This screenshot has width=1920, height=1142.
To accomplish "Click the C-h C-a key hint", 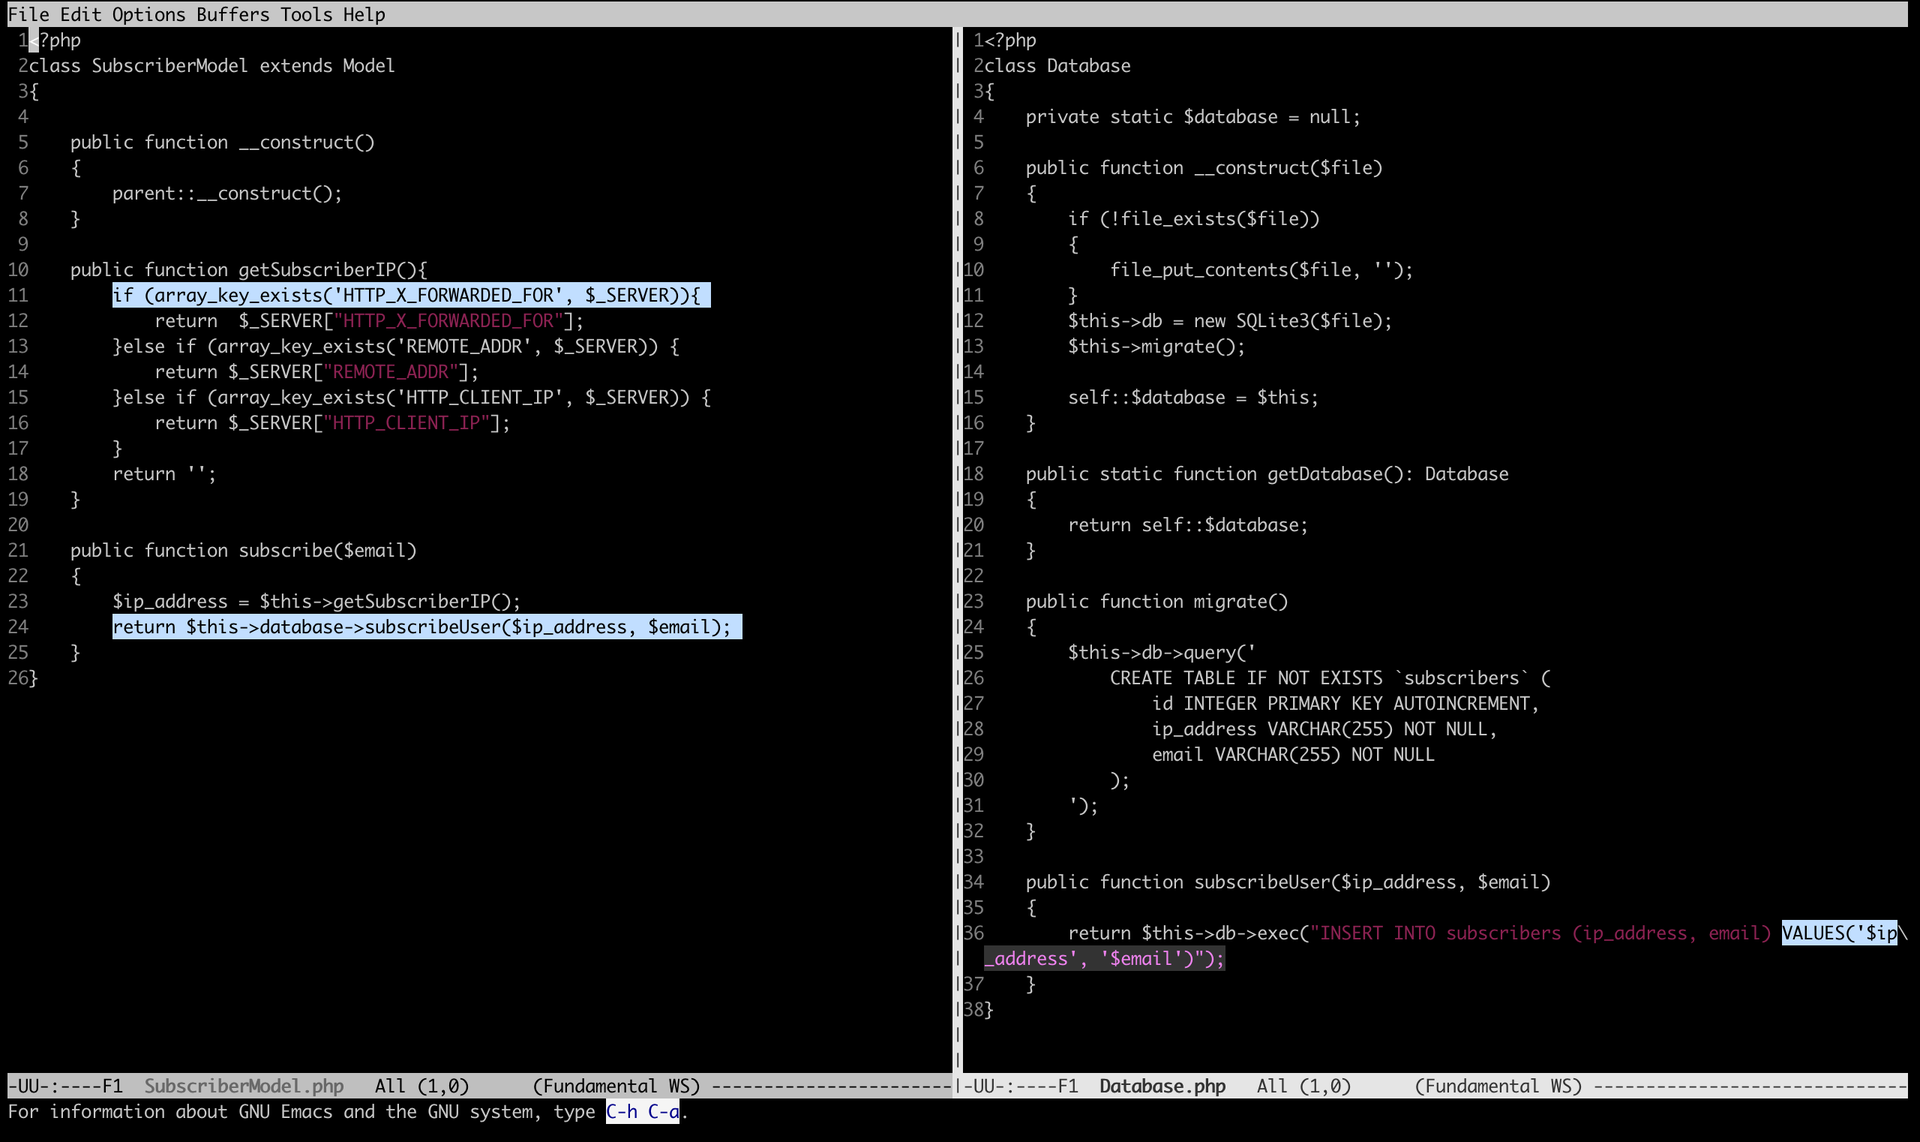I will click(x=643, y=1112).
